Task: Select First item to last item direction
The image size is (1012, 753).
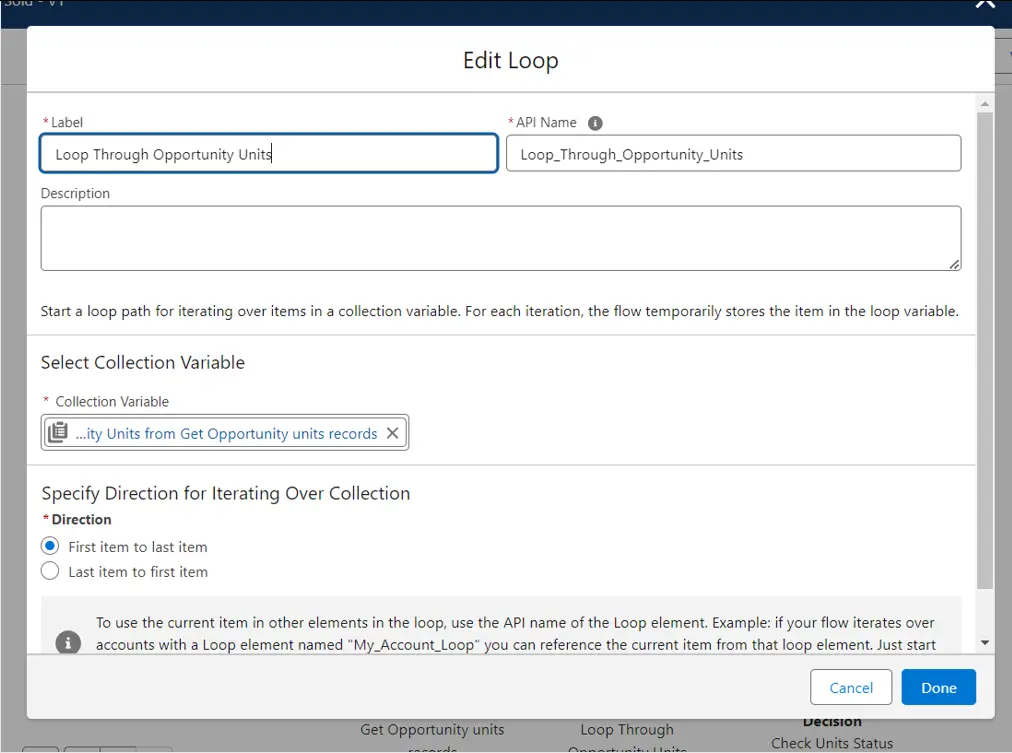Action: pyautogui.click(x=50, y=546)
